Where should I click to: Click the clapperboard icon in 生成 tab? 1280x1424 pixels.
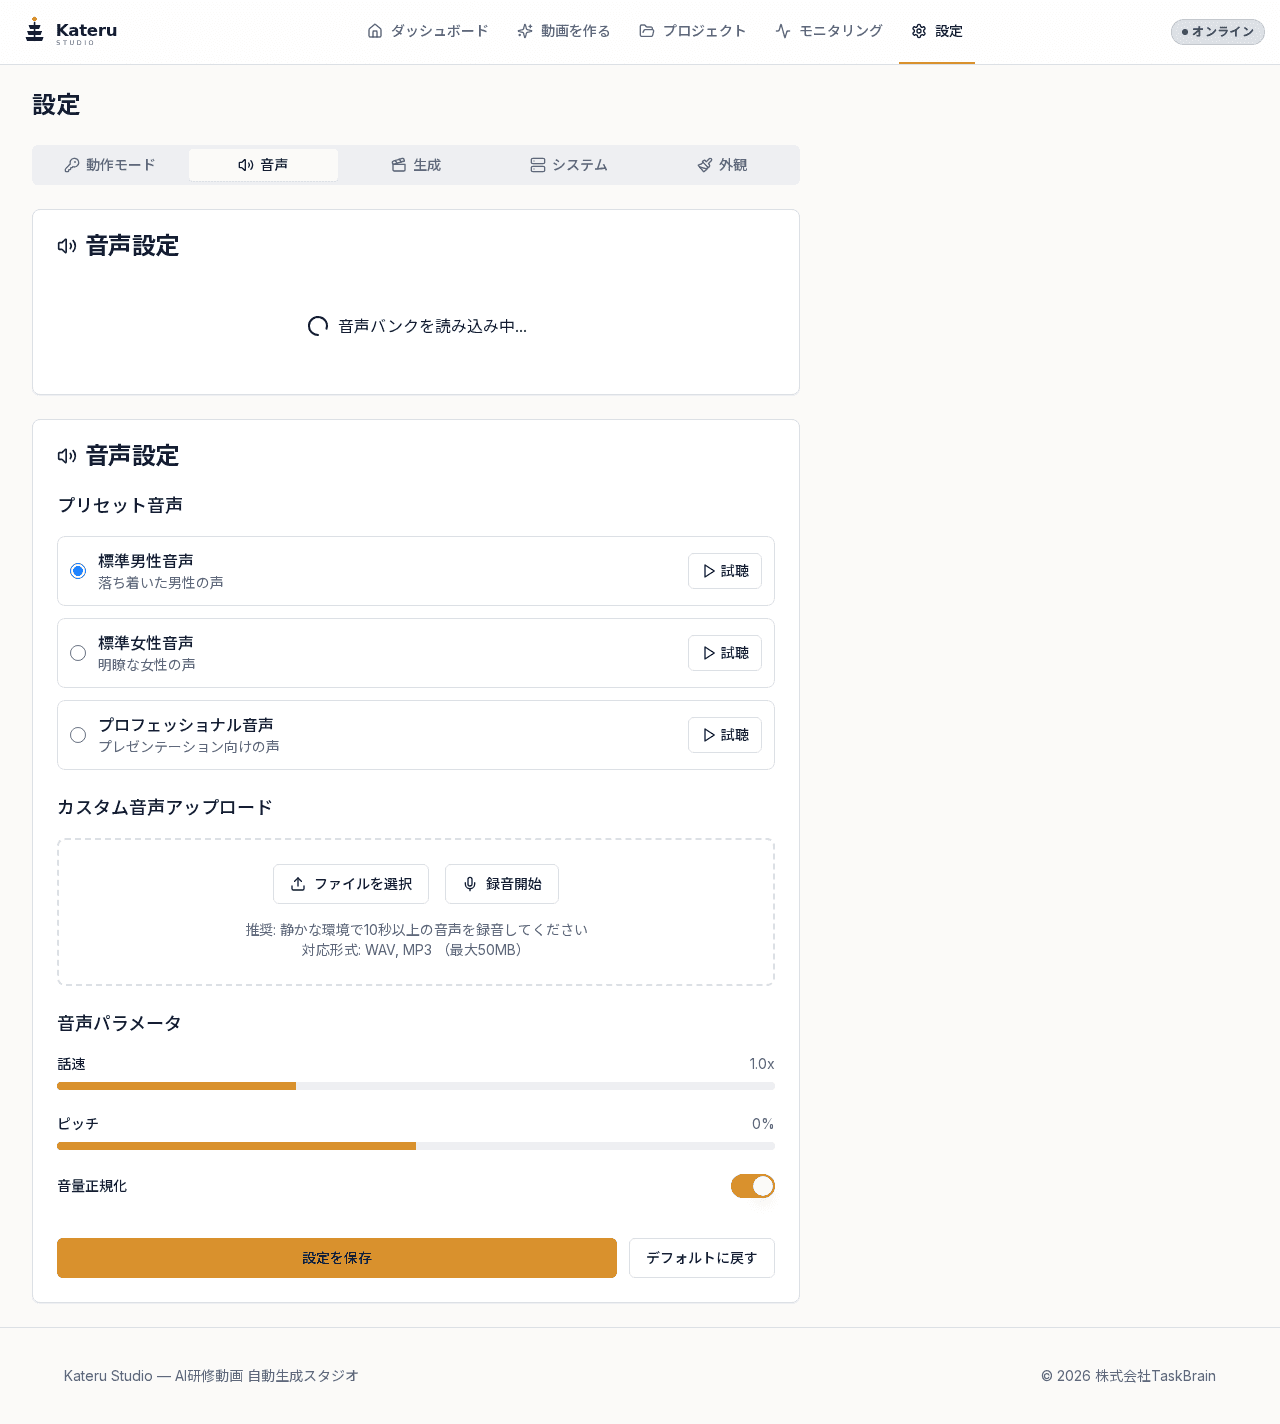pyautogui.click(x=399, y=165)
